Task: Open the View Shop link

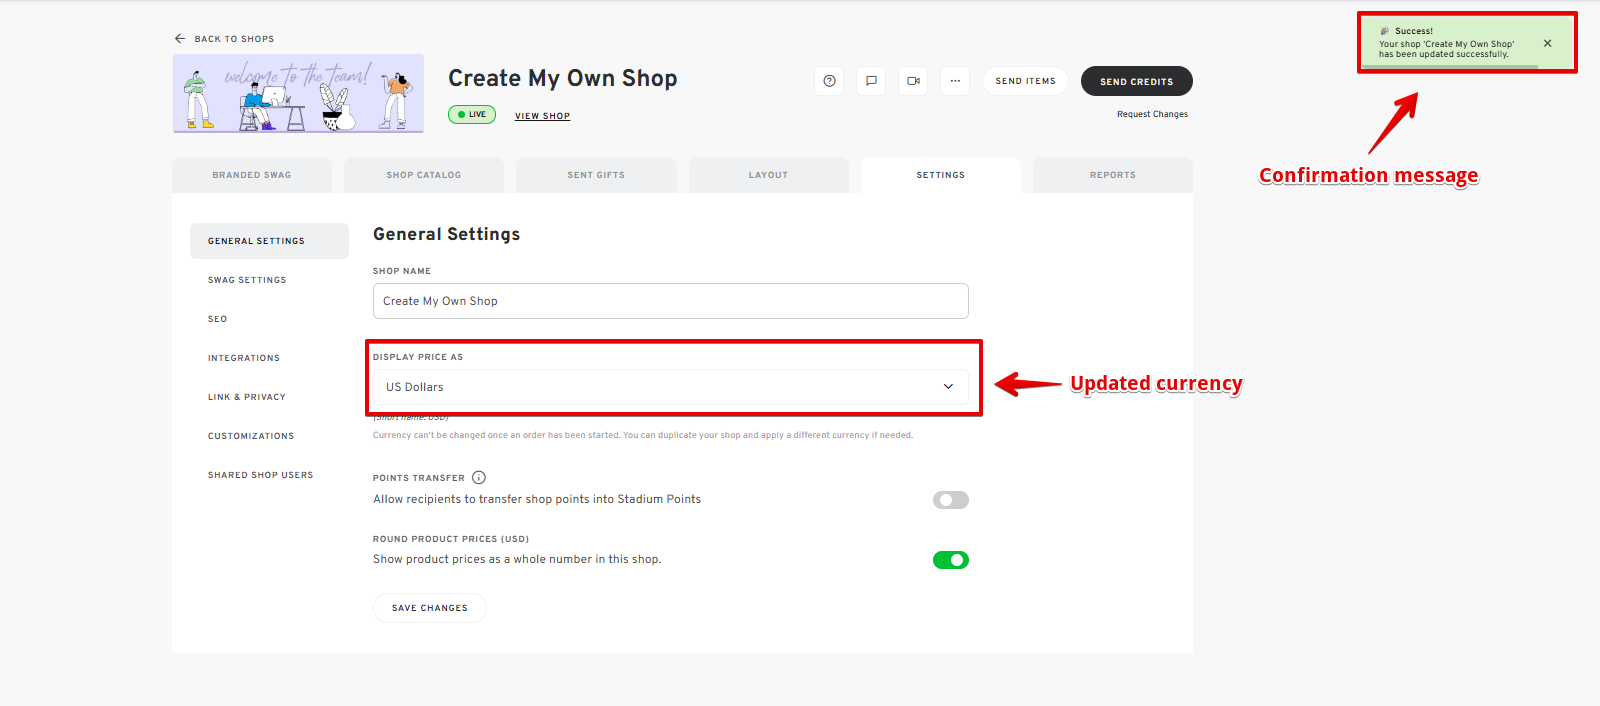Action: coord(542,116)
